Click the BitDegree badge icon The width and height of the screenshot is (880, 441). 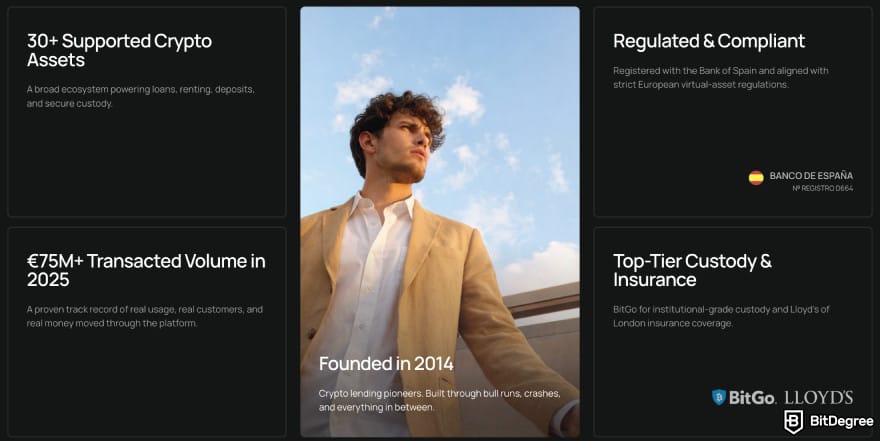794,422
